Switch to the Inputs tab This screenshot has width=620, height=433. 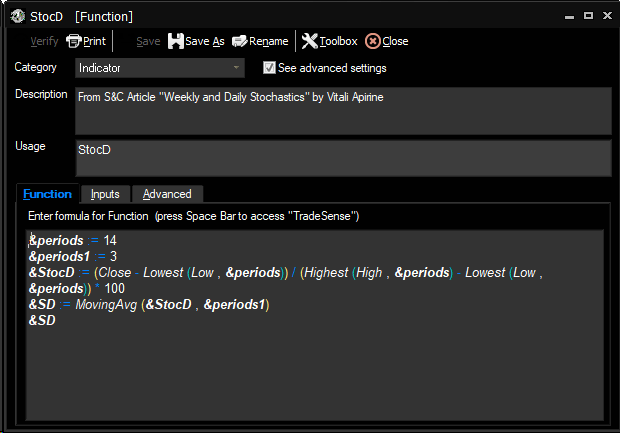(x=105, y=194)
